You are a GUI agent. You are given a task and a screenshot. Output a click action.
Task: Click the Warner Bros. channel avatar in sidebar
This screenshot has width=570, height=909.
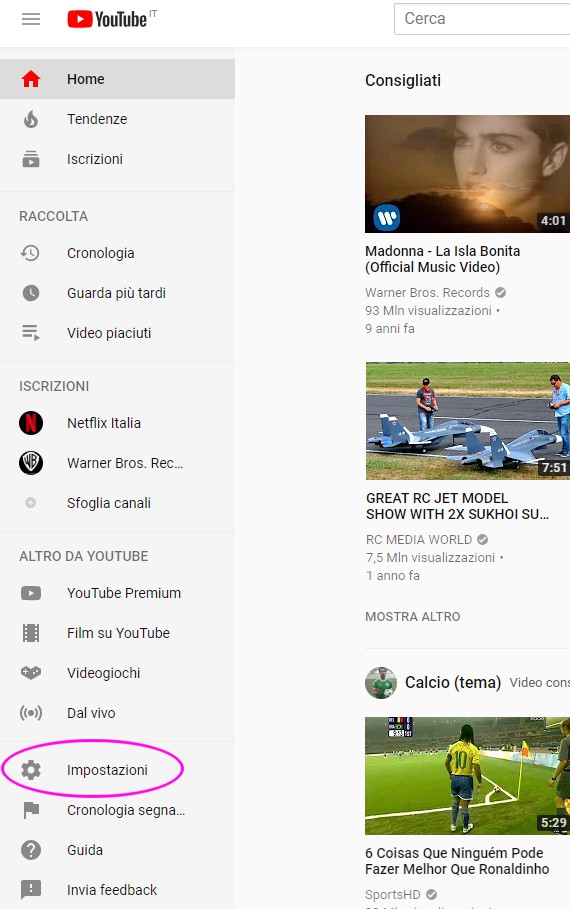tap(31, 463)
